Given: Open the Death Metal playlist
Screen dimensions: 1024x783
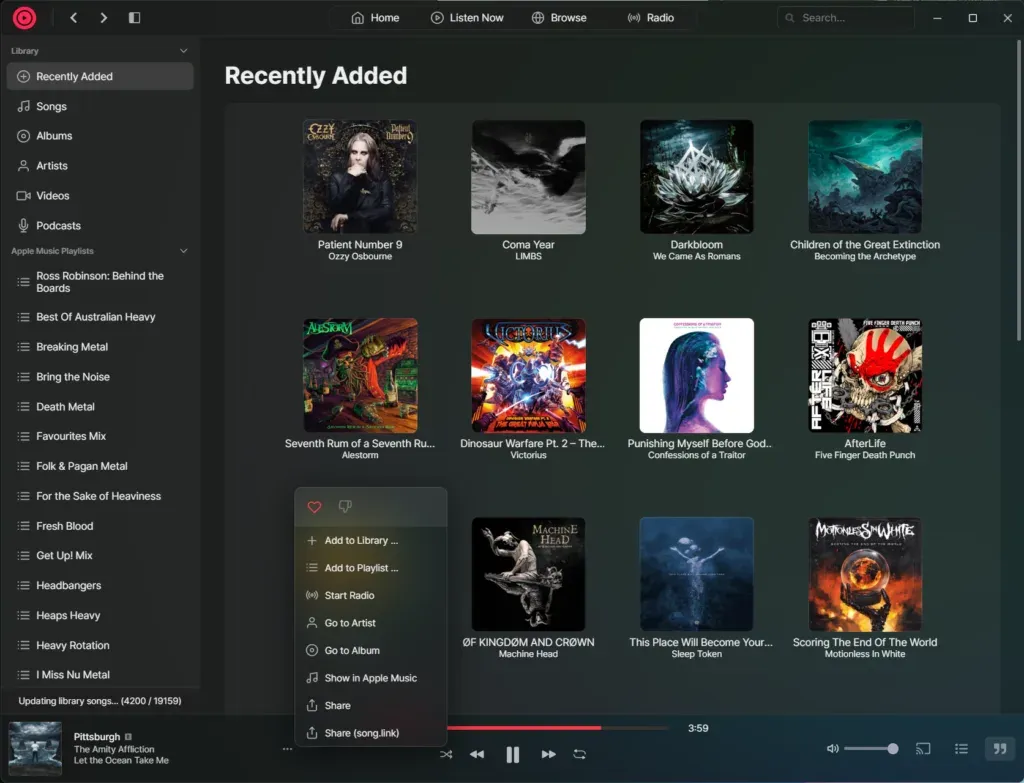Looking at the screenshot, I should 100,406.
